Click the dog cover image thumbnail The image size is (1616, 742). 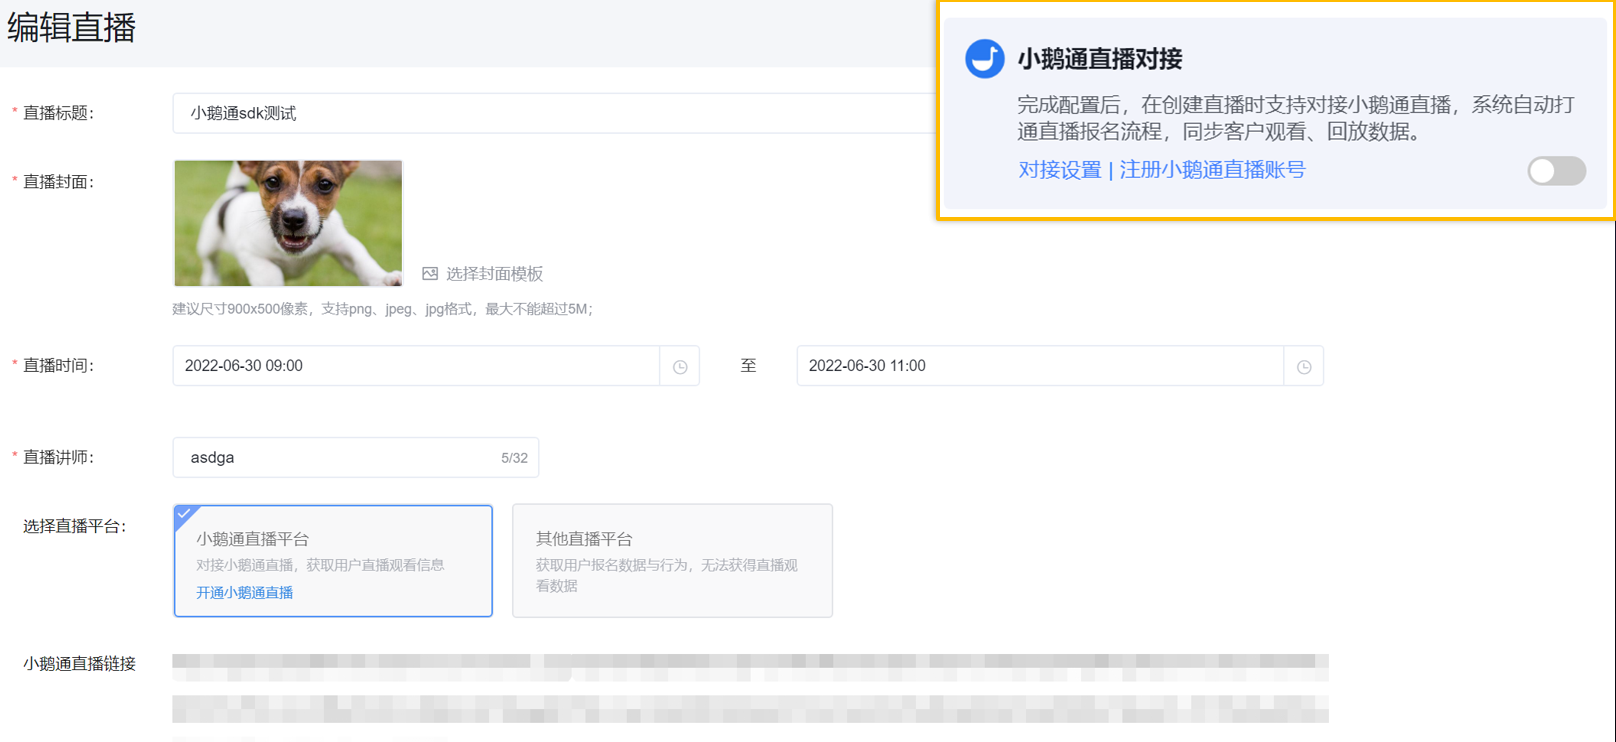click(288, 223)
